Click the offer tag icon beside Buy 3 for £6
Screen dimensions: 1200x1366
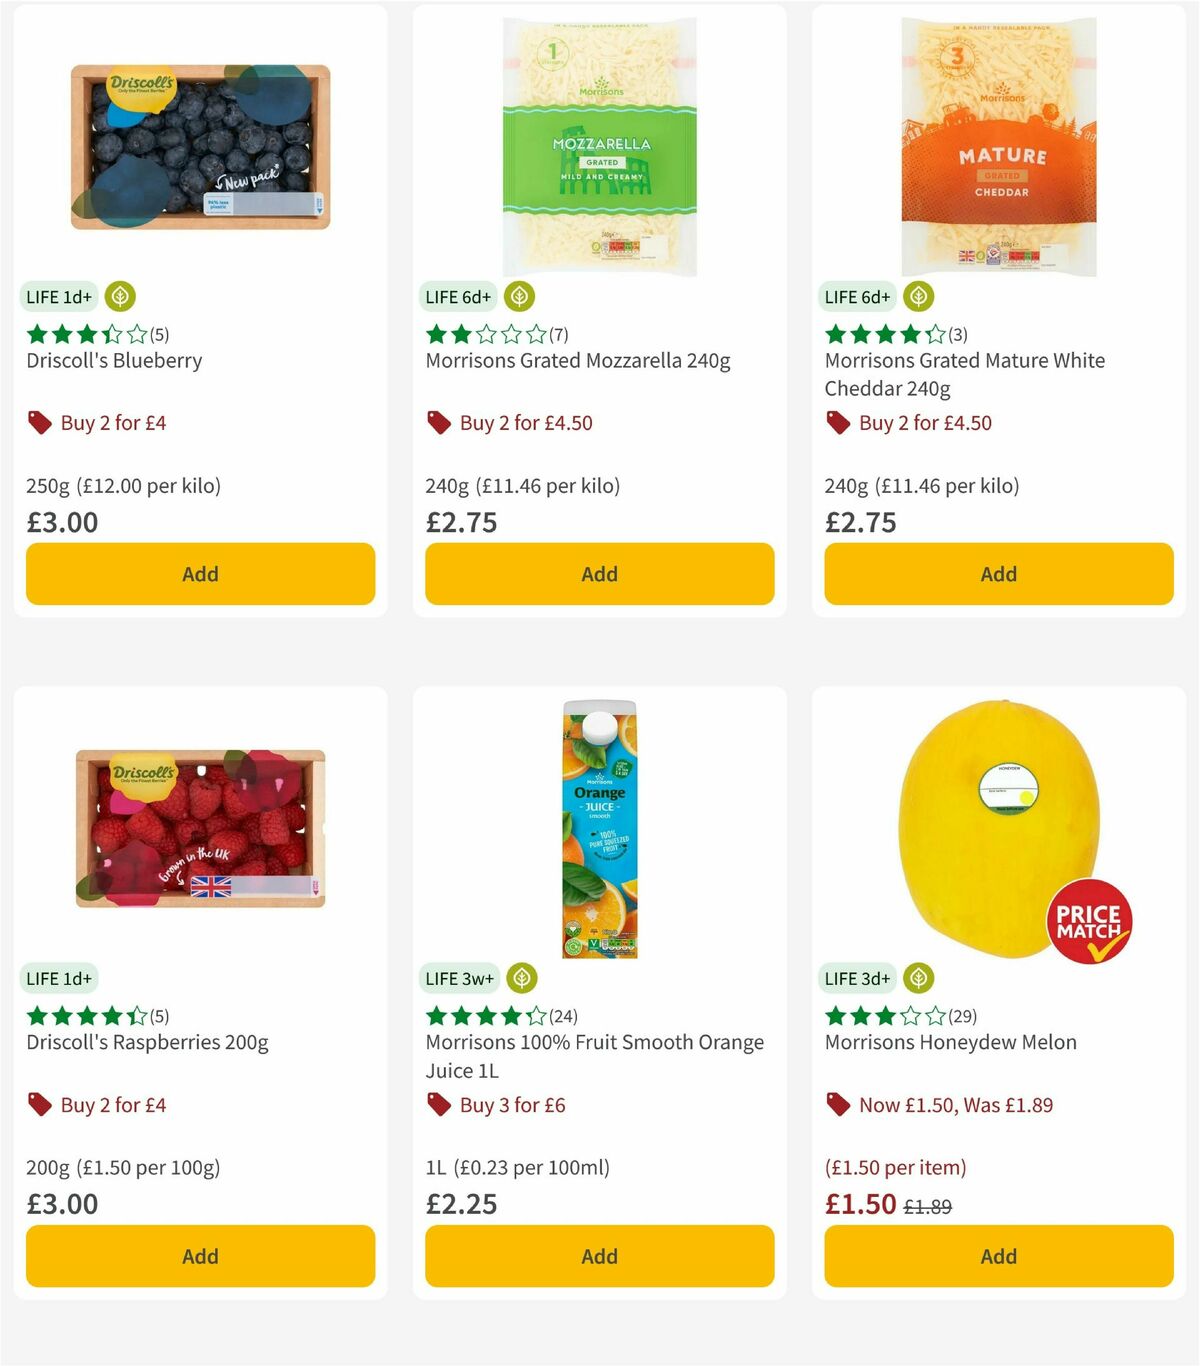point(438,1104)
